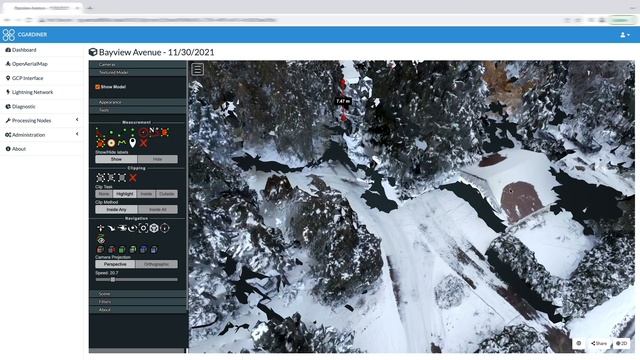Remove all clipping volumes with red X
This screenshot has height=360, width=640.
click(x=133, y=178)
